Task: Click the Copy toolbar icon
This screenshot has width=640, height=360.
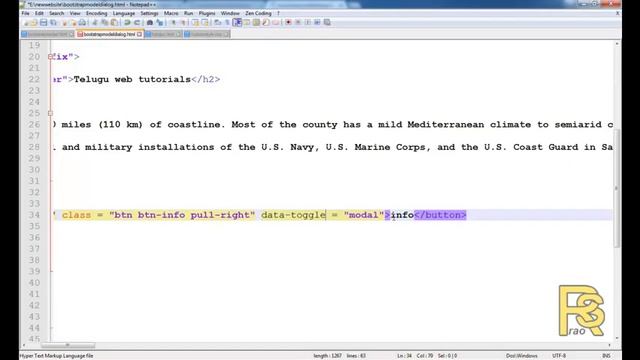Action: pos(104,22)
